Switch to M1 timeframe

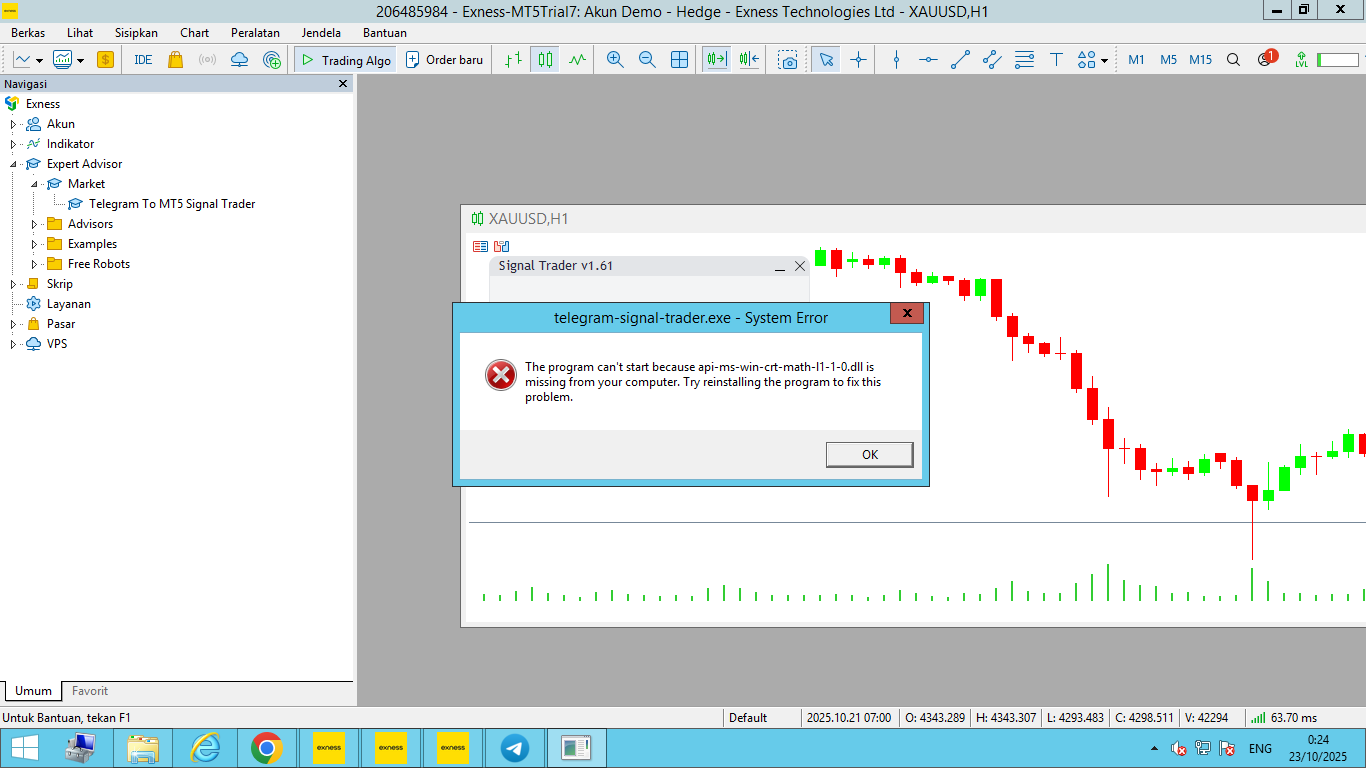[x=1136, y=60]
